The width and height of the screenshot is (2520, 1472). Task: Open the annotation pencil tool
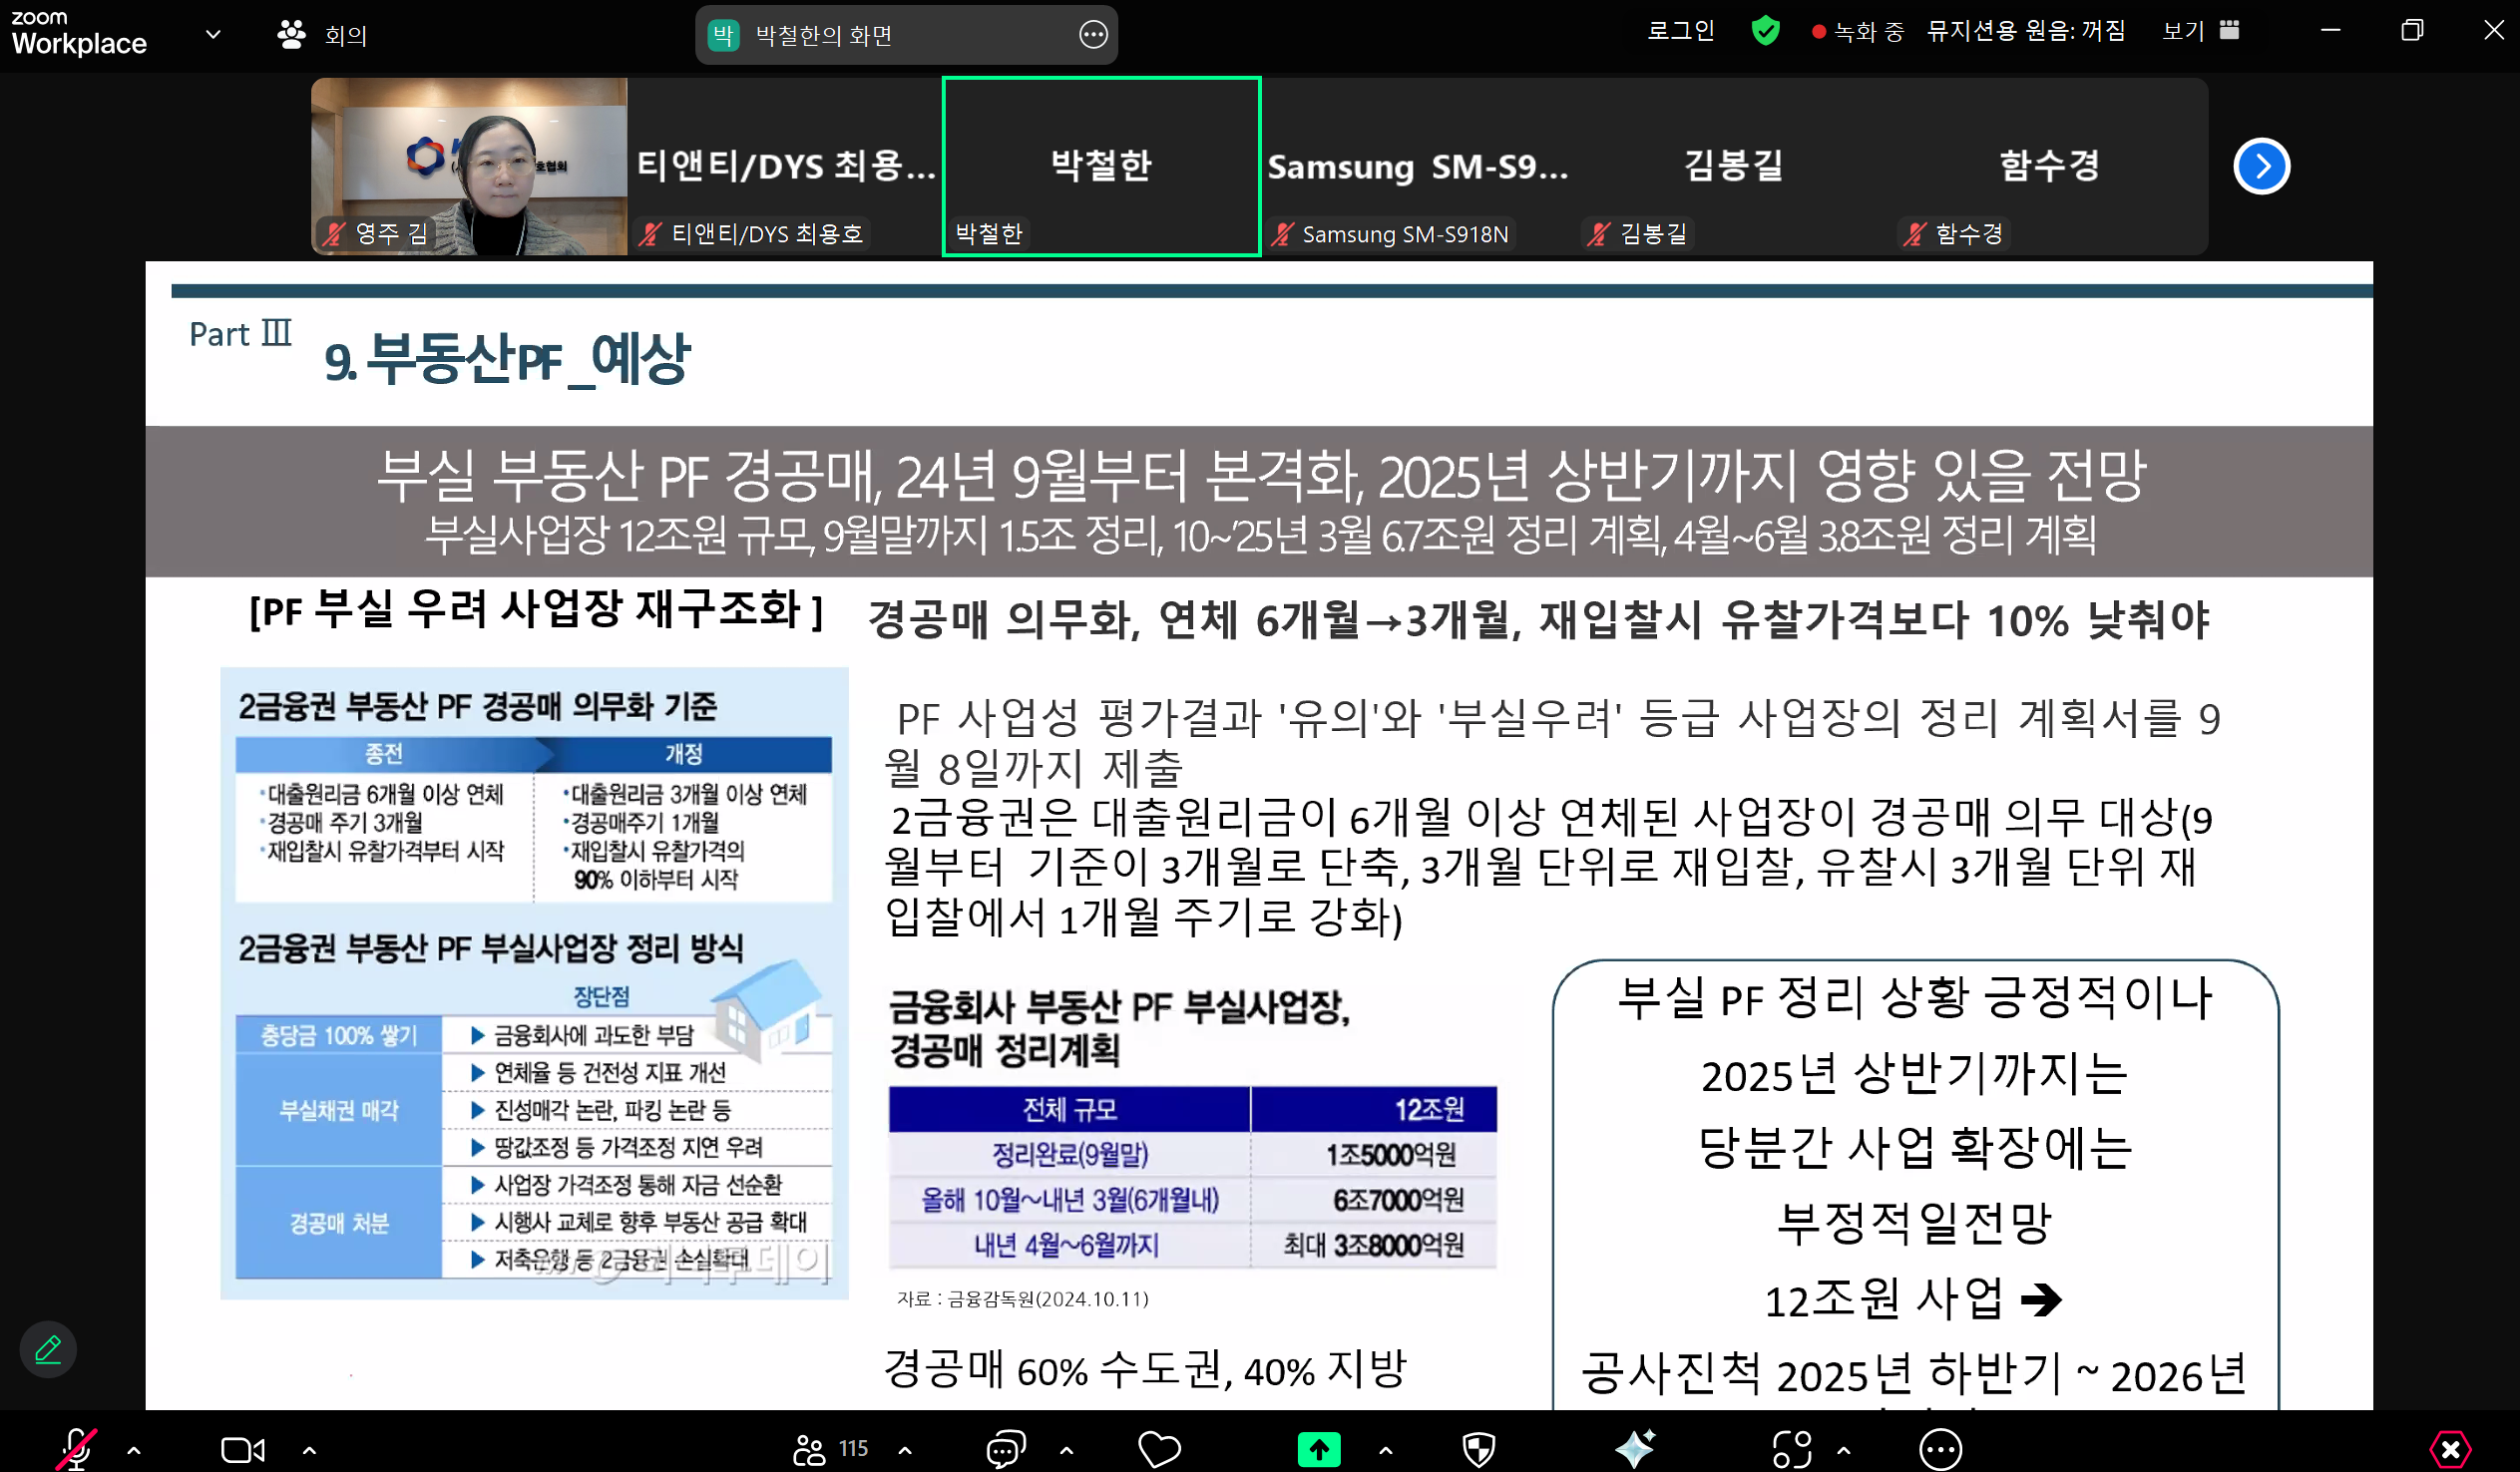pyautogui.click(x=47, y=1349)
